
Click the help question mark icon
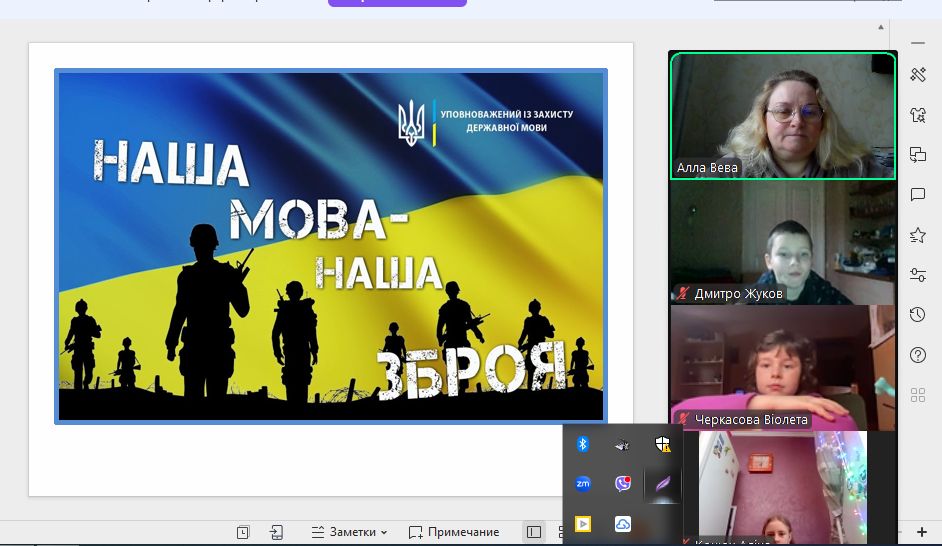click(918, 355)
